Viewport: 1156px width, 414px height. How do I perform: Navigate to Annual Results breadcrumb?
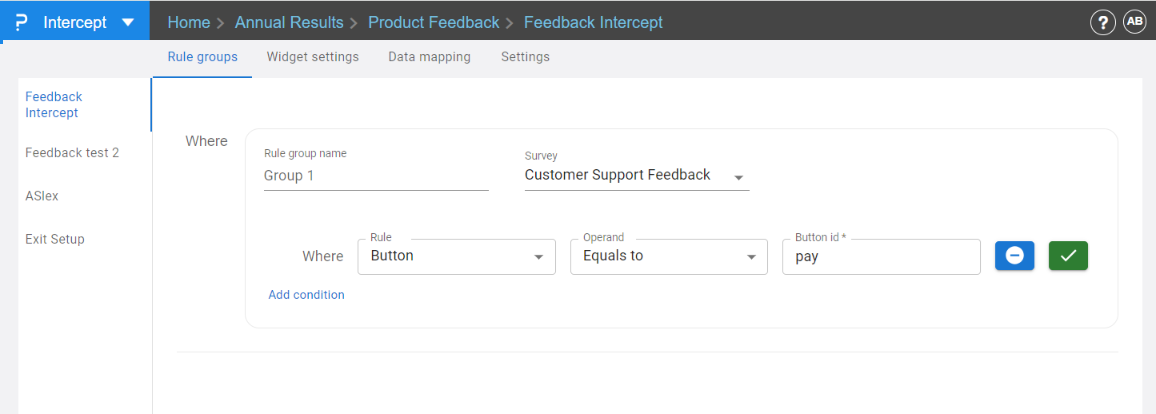pyautogui.click(x=289, y=22)
